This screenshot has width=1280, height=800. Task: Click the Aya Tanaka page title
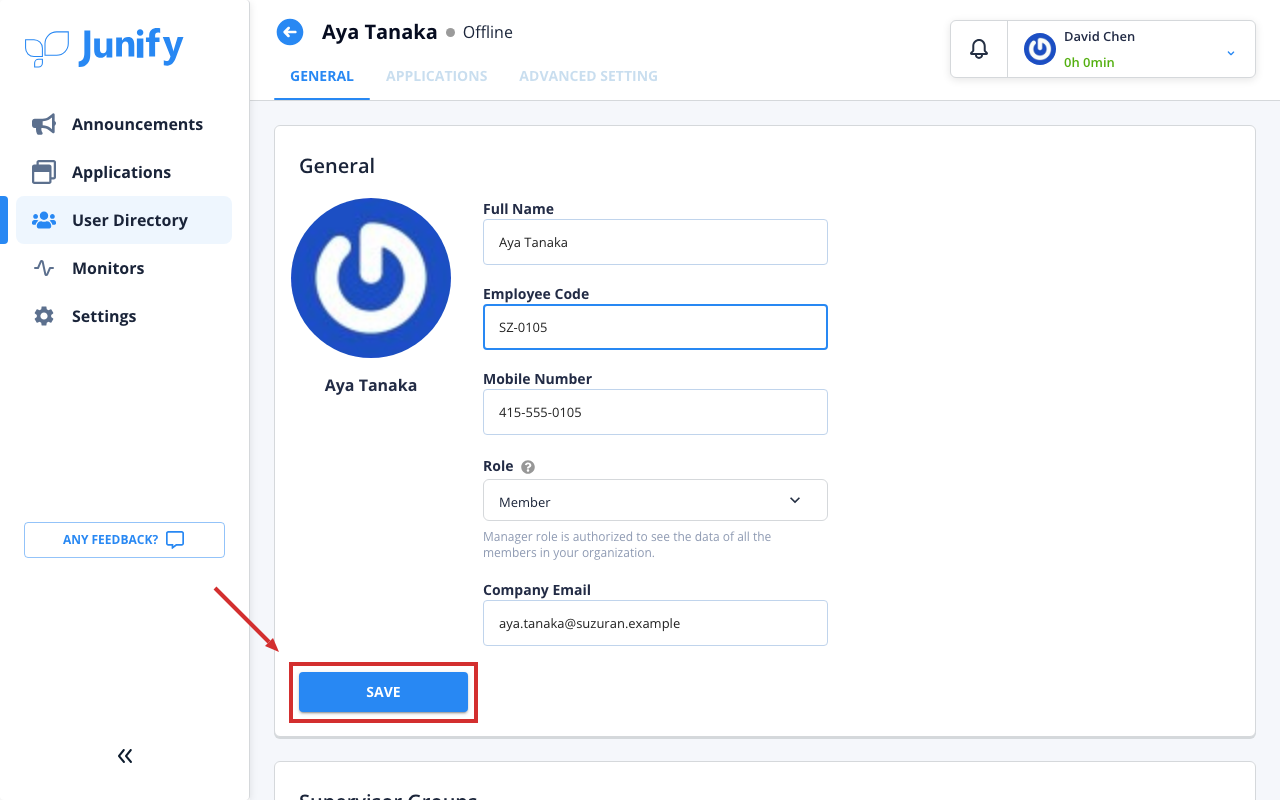[380, 32]
